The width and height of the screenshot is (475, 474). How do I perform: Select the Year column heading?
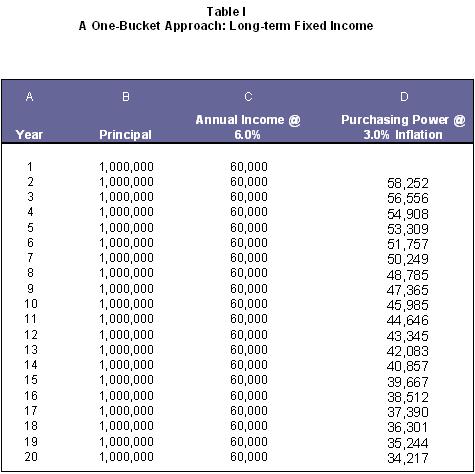(x=29, y=135)
